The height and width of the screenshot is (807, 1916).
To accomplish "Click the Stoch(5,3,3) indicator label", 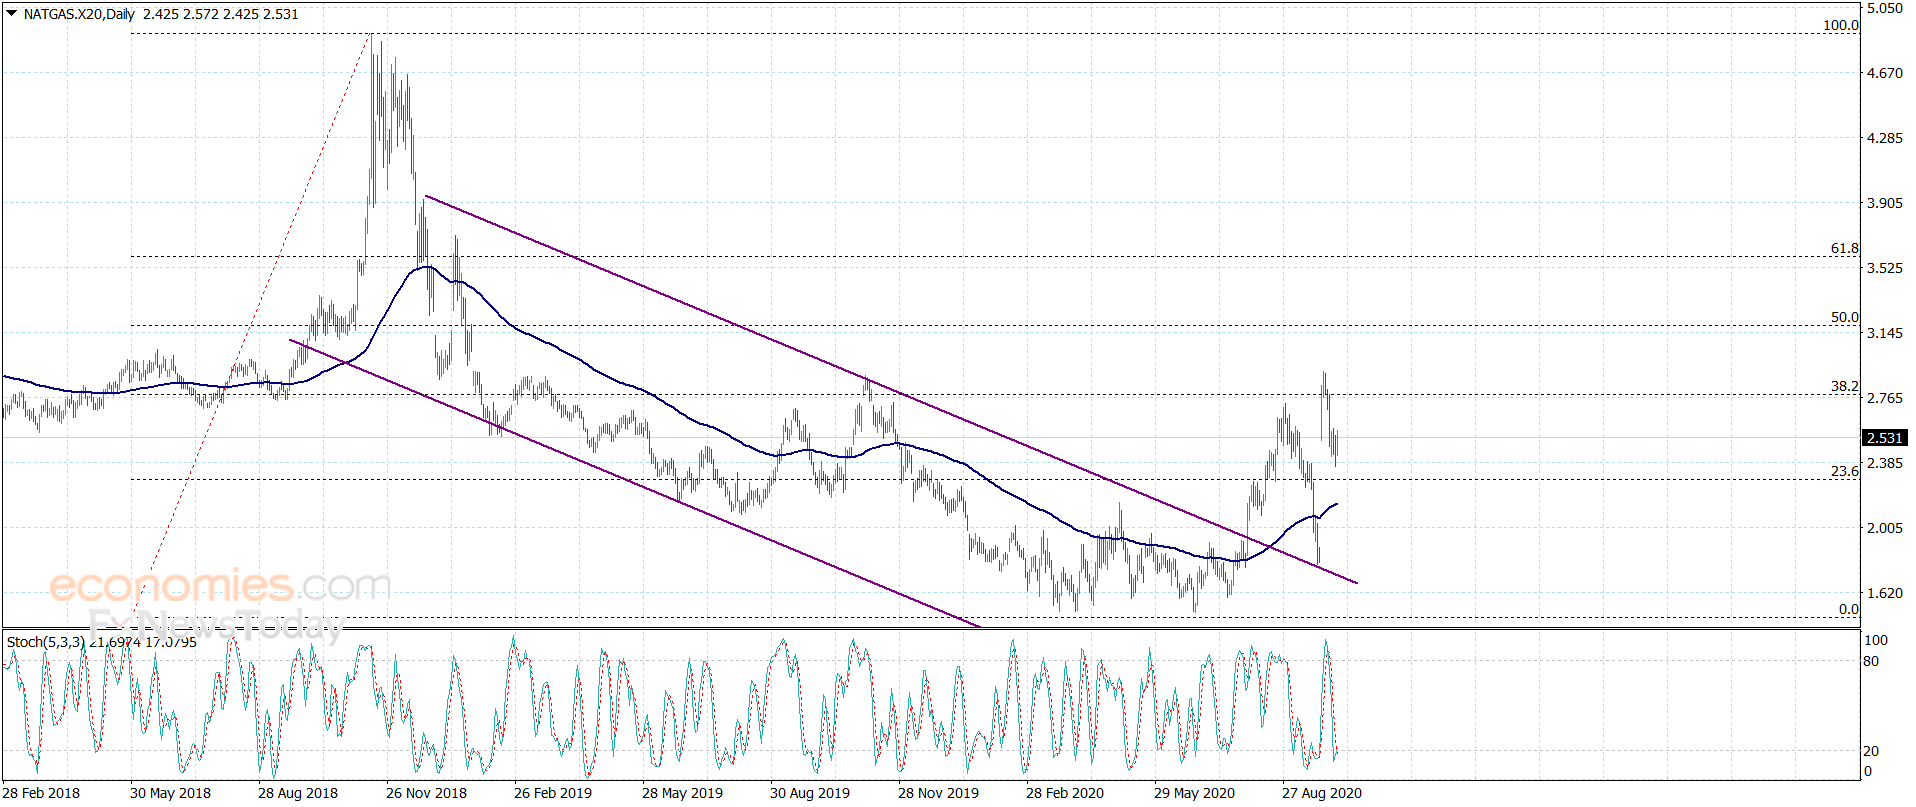I will point(45,642).
